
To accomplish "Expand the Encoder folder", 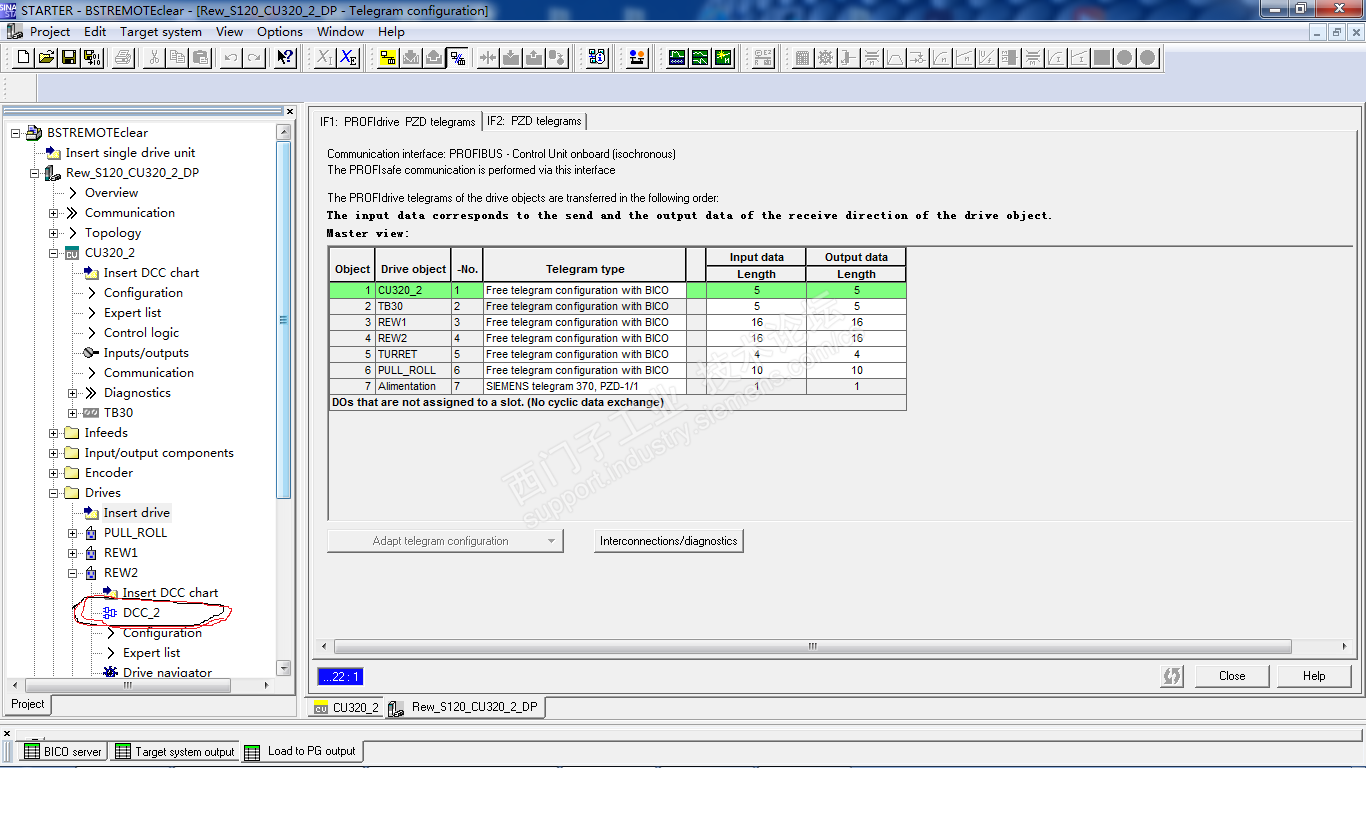I will point(54,473).
